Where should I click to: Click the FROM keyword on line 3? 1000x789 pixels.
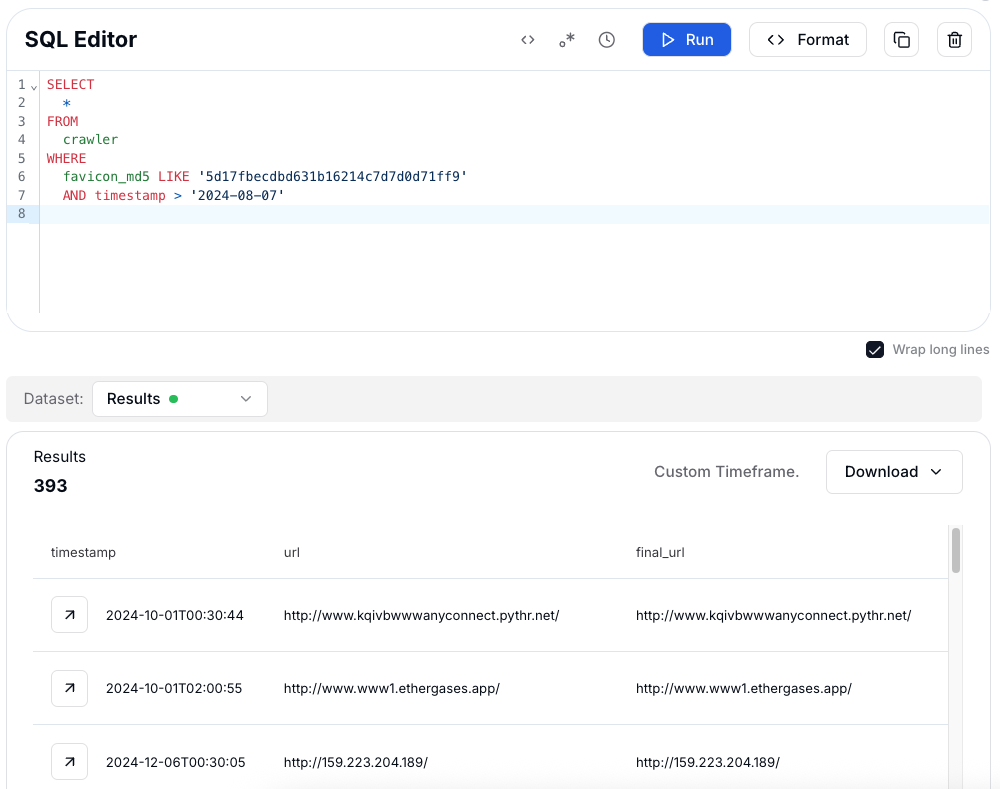62,121
